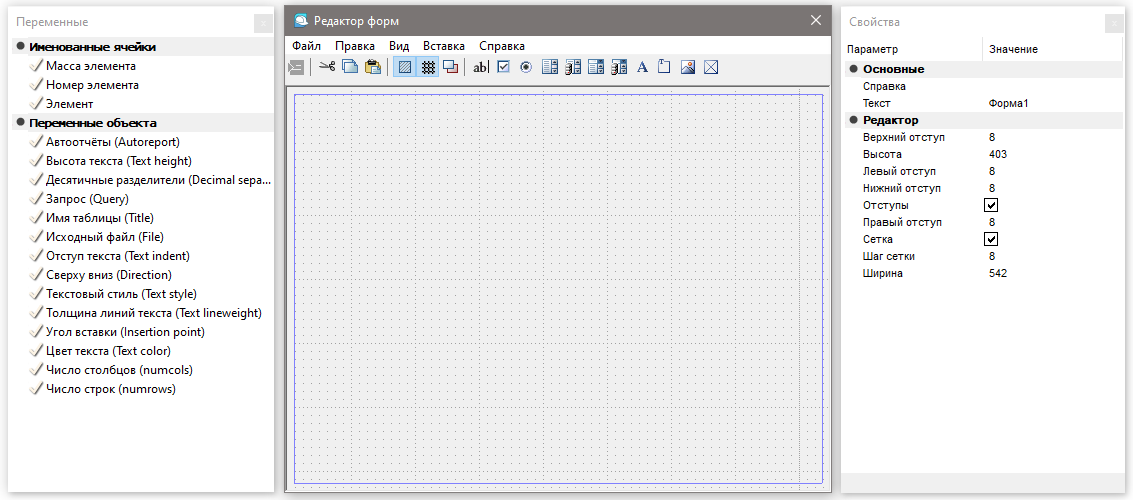Select the Масса элемента variable
Image resolution: width=1133 pixels, height=500 pixels.
90,66
